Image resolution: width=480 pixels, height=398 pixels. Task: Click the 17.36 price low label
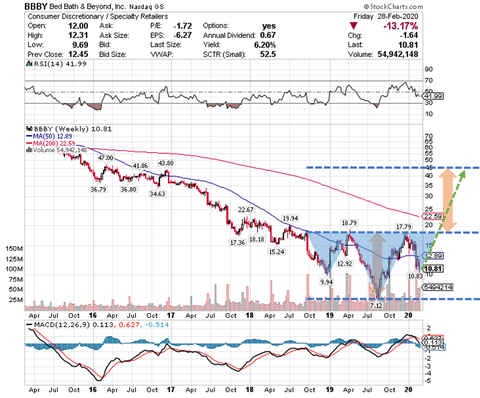click(237, 243)
